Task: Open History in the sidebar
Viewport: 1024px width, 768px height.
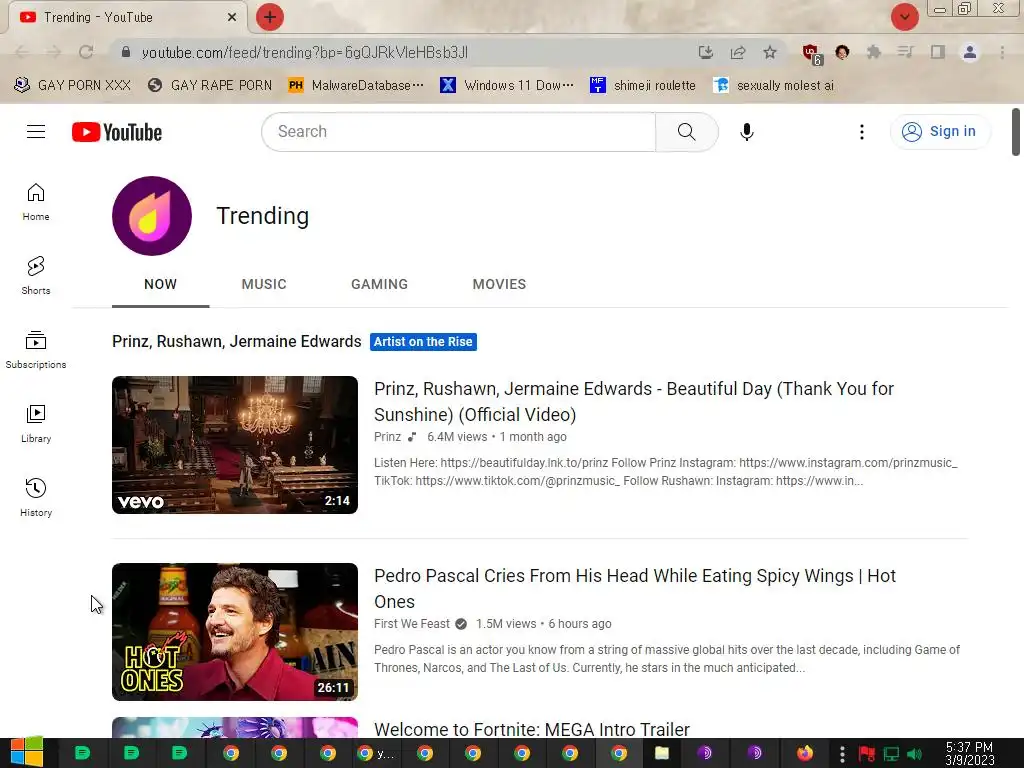Action: point(36,498)
